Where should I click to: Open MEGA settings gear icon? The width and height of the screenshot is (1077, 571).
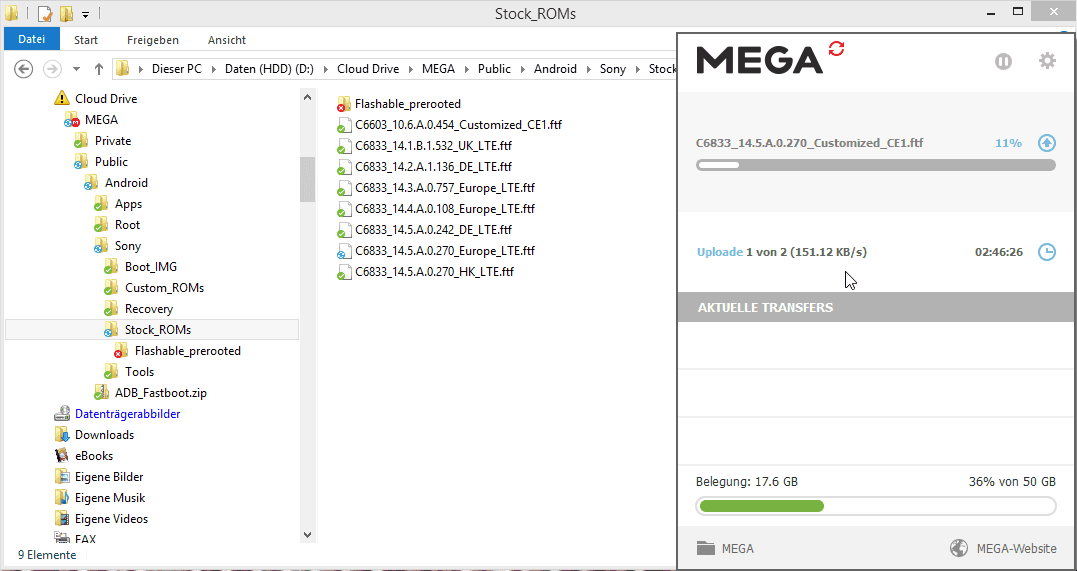click(1047, 61)
